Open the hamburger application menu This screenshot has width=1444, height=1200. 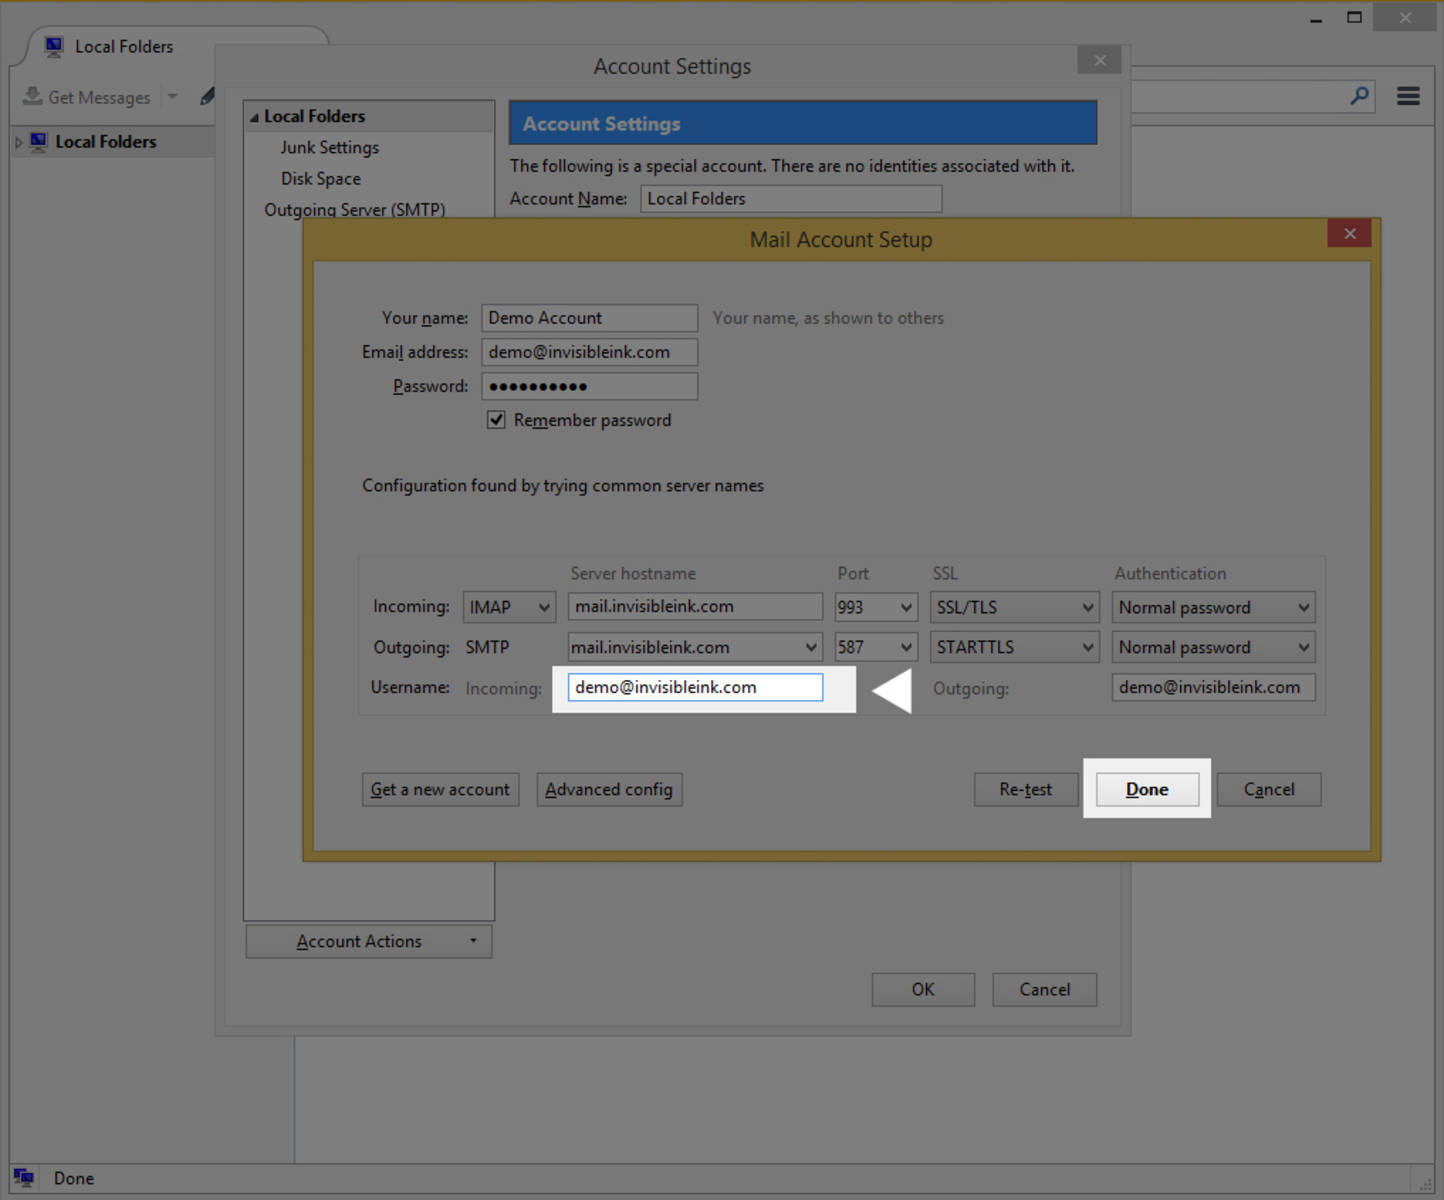point(1408,96)
